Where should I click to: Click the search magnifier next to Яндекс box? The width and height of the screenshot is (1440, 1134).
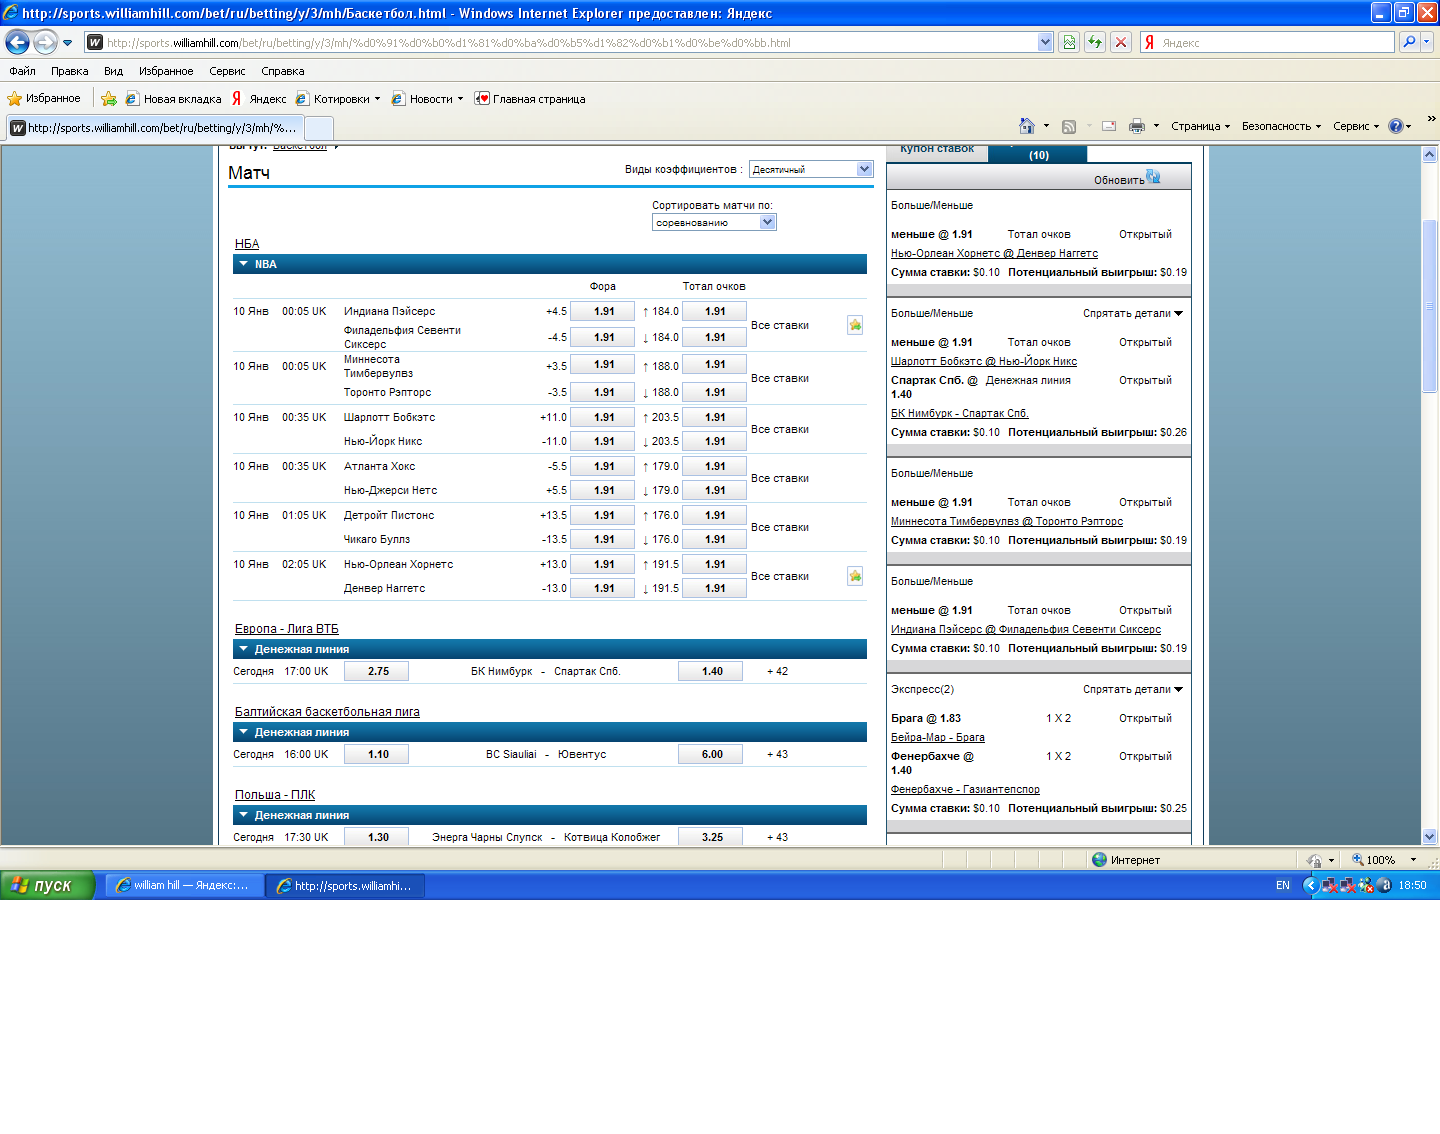1409,42
